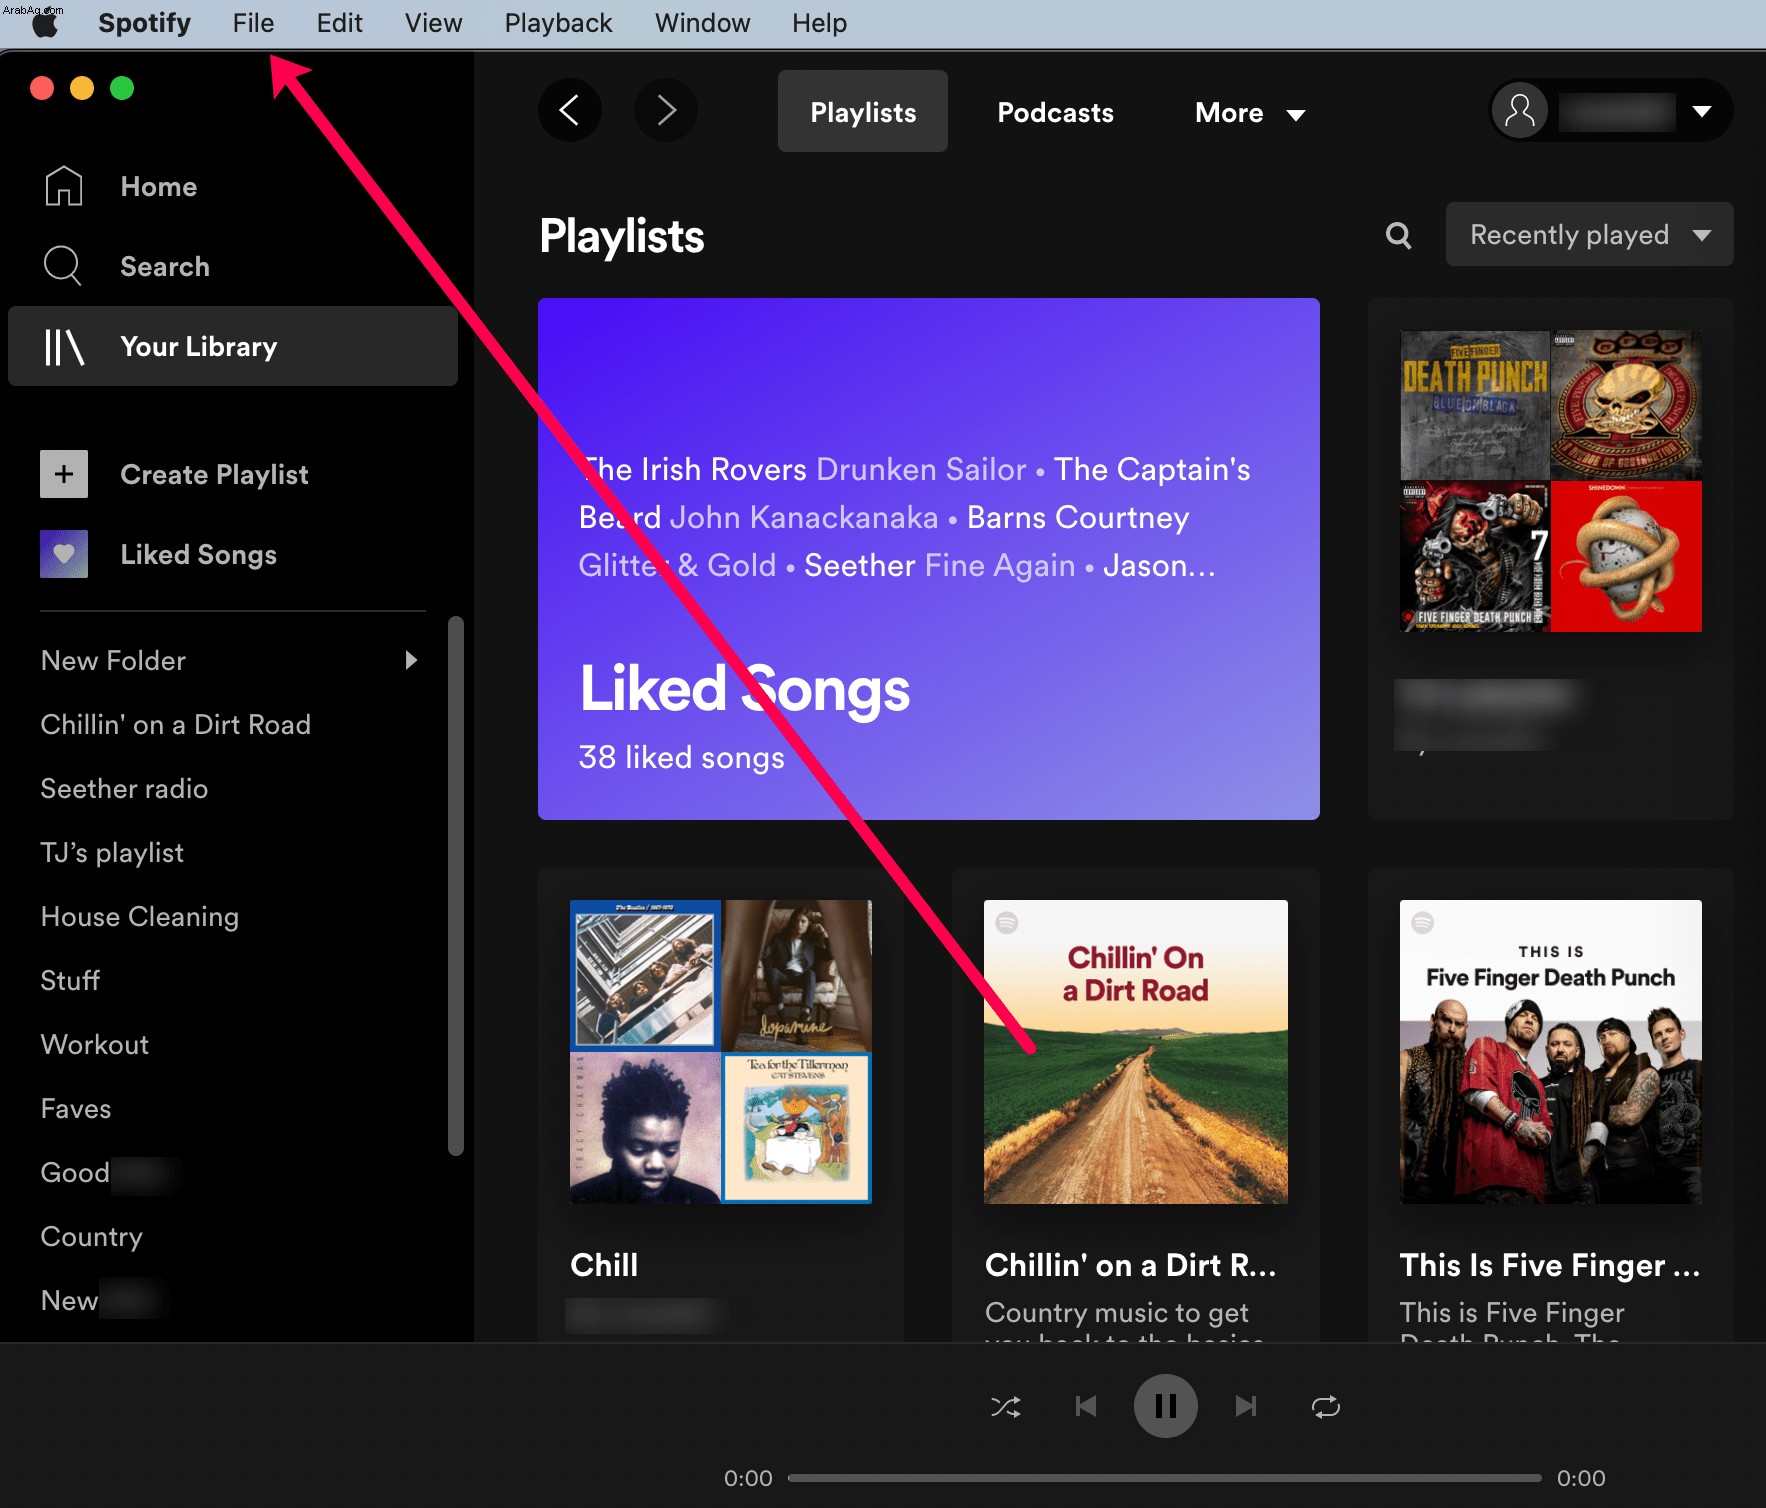Click the Home house icon
1766x1508 pixels.
[x=63, y=186]
